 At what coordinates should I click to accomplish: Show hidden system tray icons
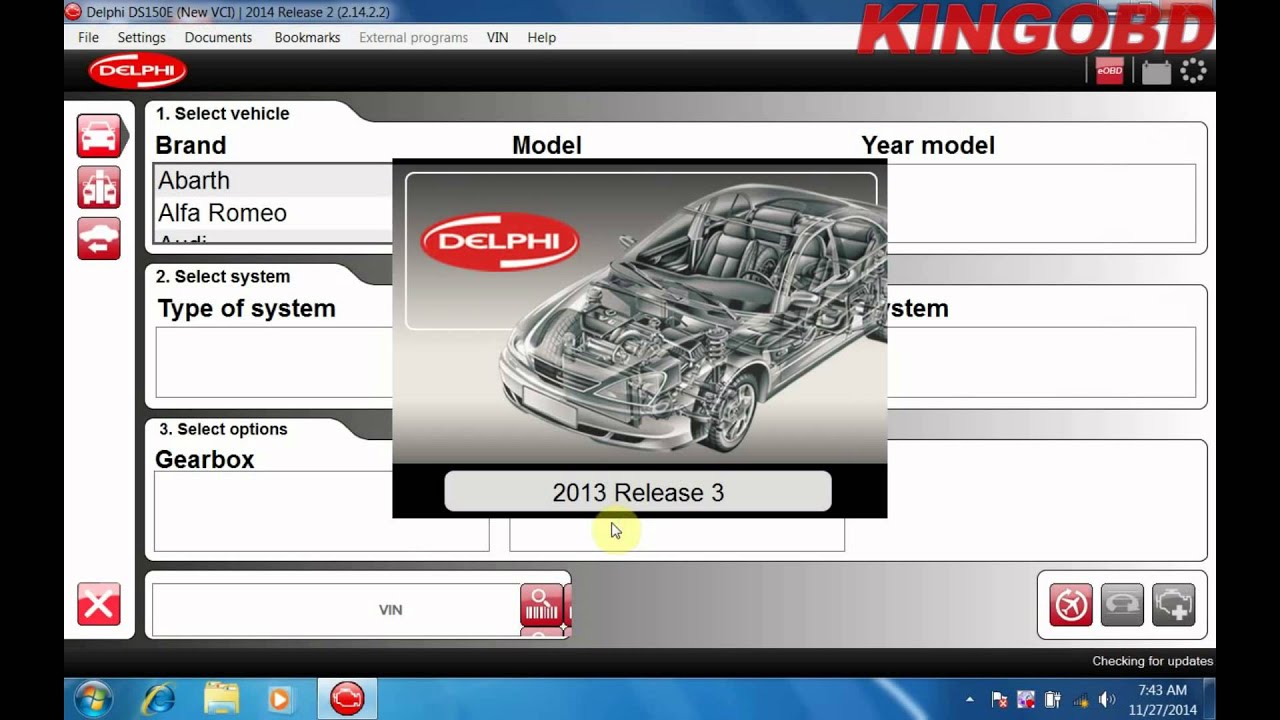click(969, 700)
